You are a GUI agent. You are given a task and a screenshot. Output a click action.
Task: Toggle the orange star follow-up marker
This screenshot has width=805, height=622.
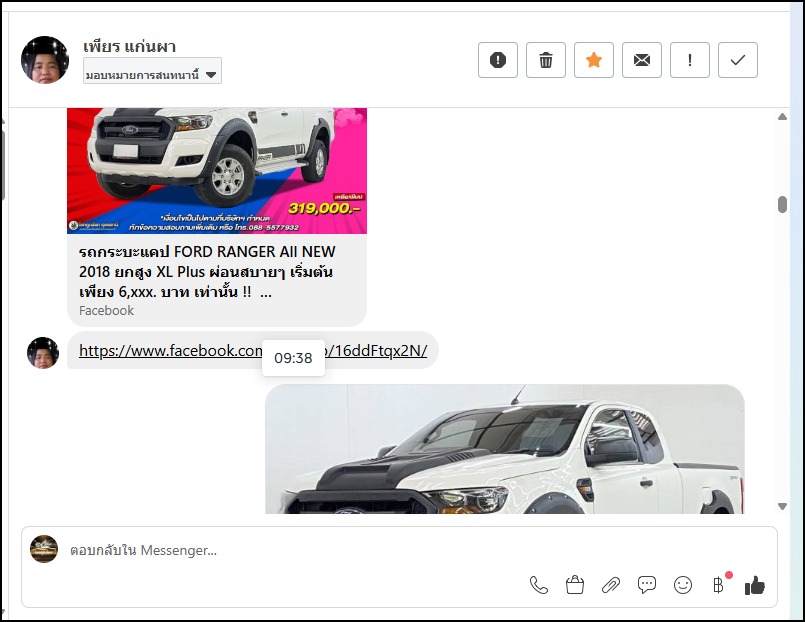click(x=594, y=60)
